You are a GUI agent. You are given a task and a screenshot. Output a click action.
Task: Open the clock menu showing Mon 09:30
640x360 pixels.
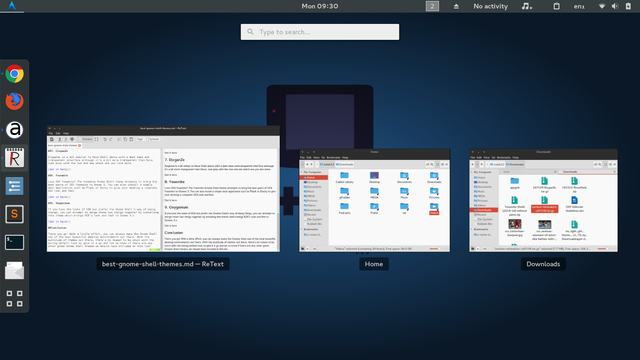point(320,6)
